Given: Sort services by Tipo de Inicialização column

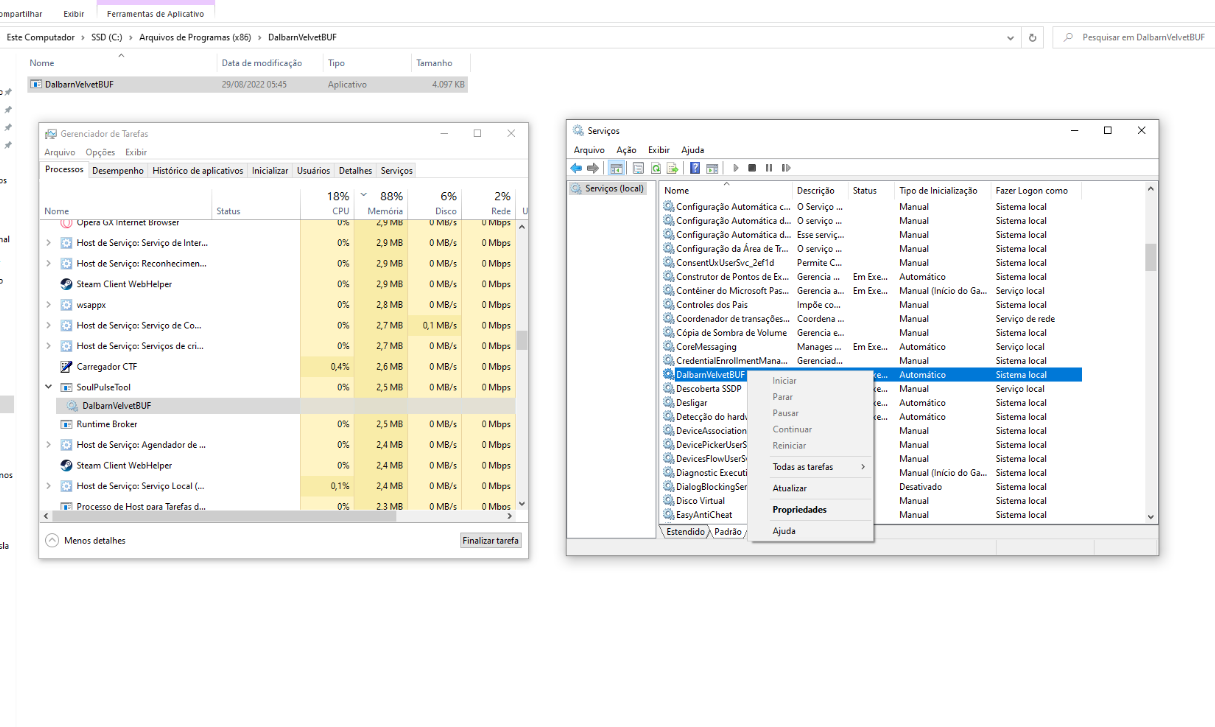Looking at the screenshot, I should point(941,190).
